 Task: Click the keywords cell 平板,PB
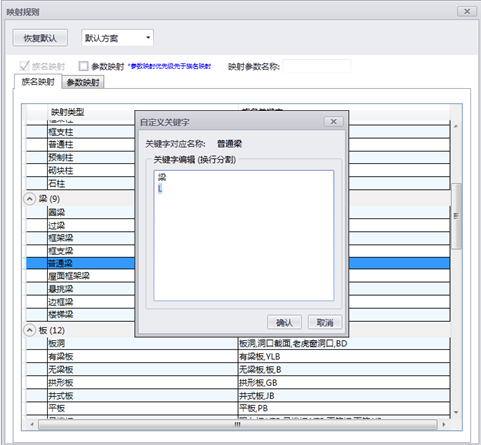point(344,408)
